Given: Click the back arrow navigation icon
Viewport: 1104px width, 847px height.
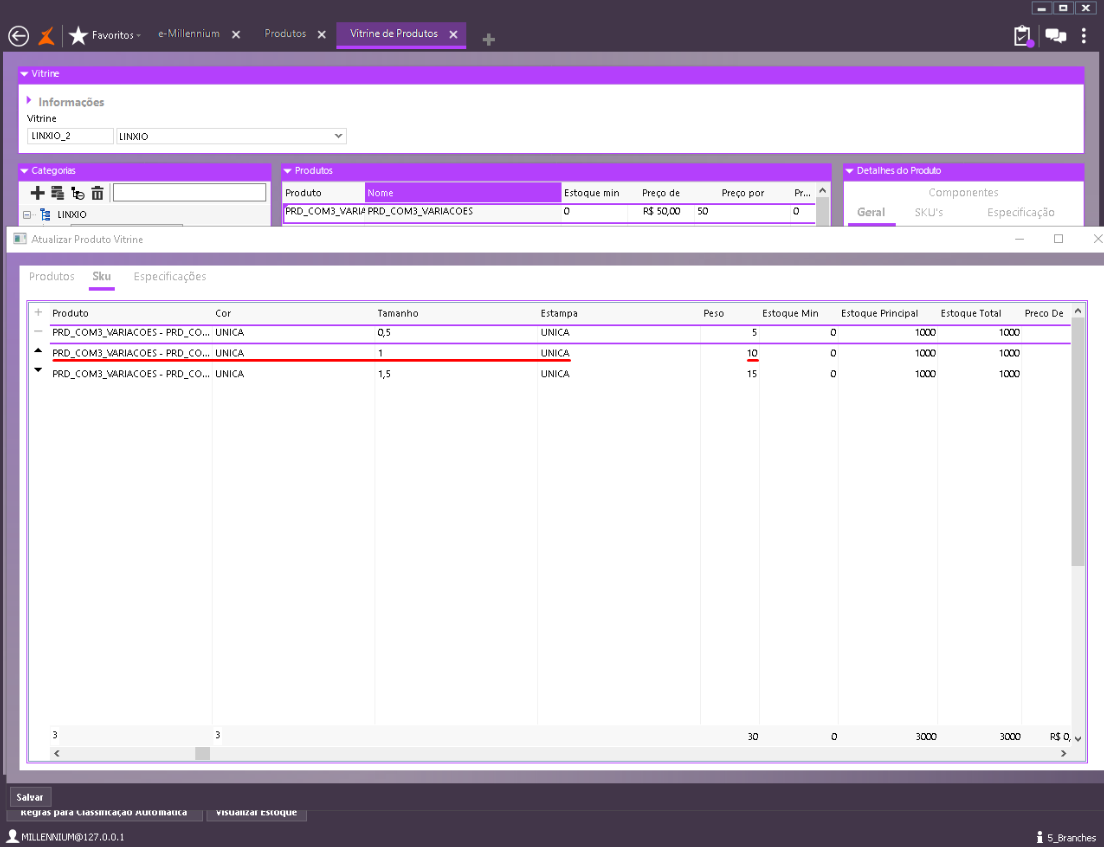Looking at the screenshot, I should point(18,36).
